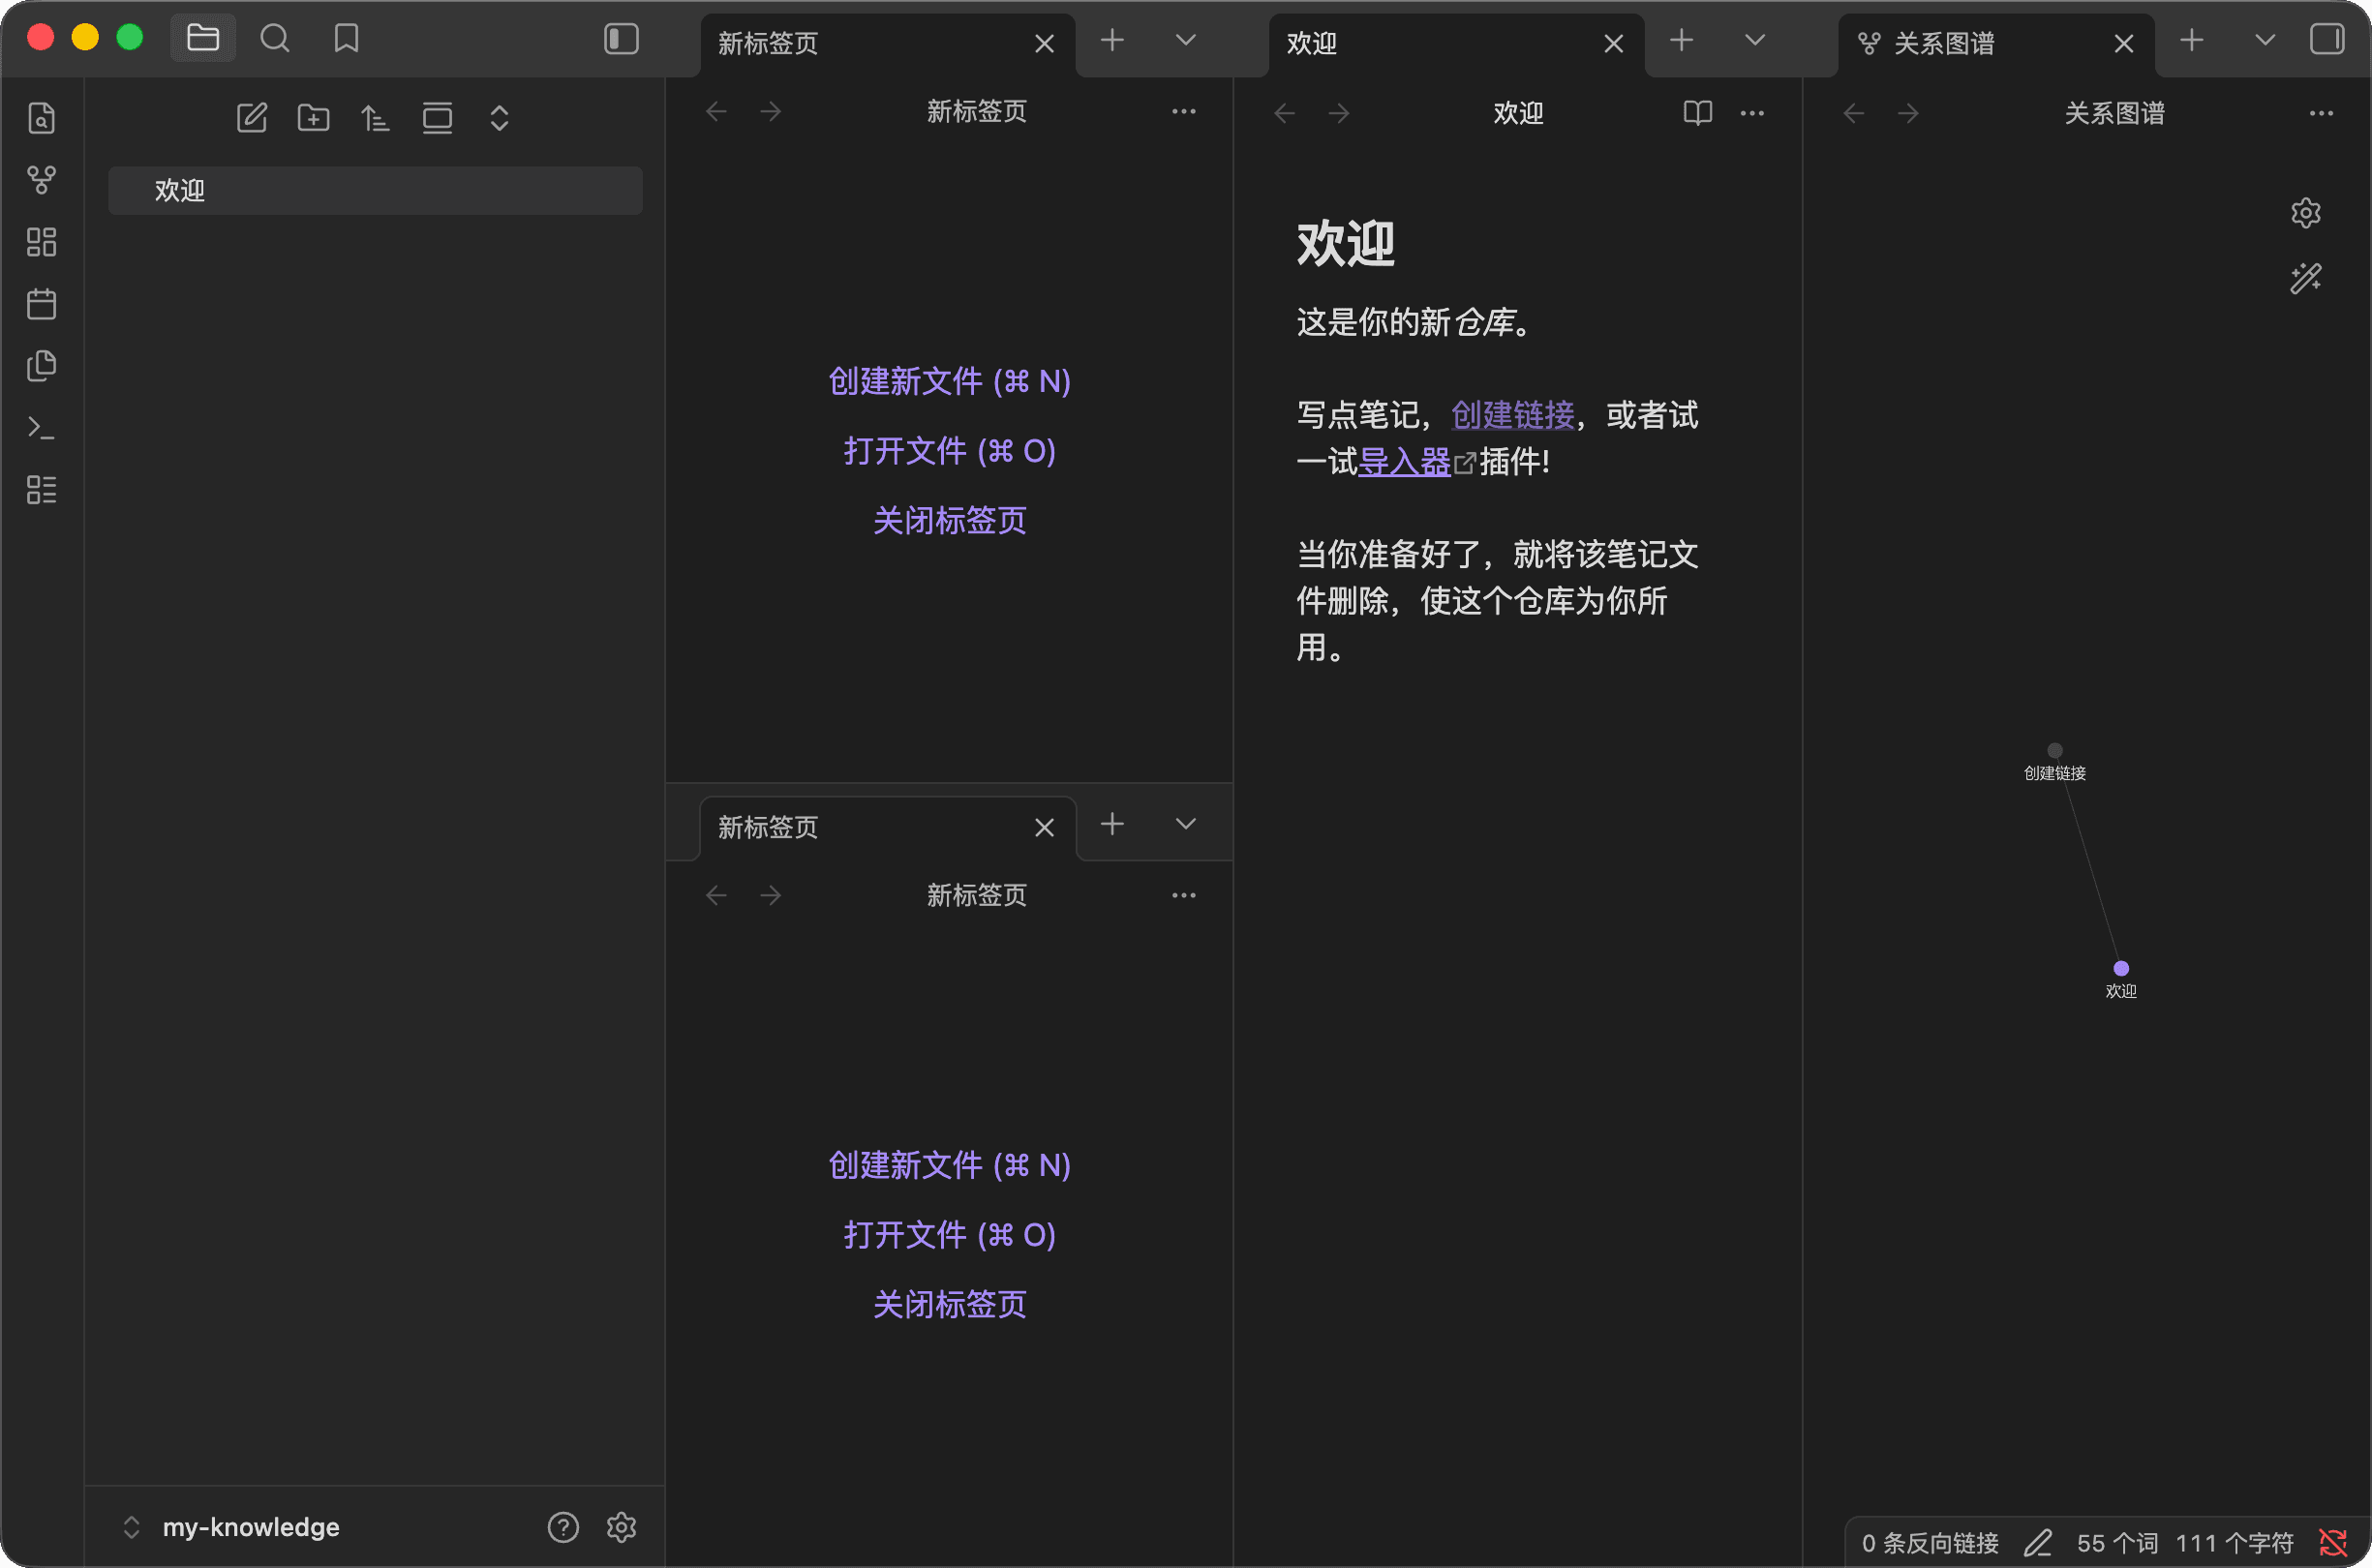Image resolution: width=2372 pixels, height=1568 pixels.
Task: Create a new folder in the file explorer
Action: [x=313, y=117]
